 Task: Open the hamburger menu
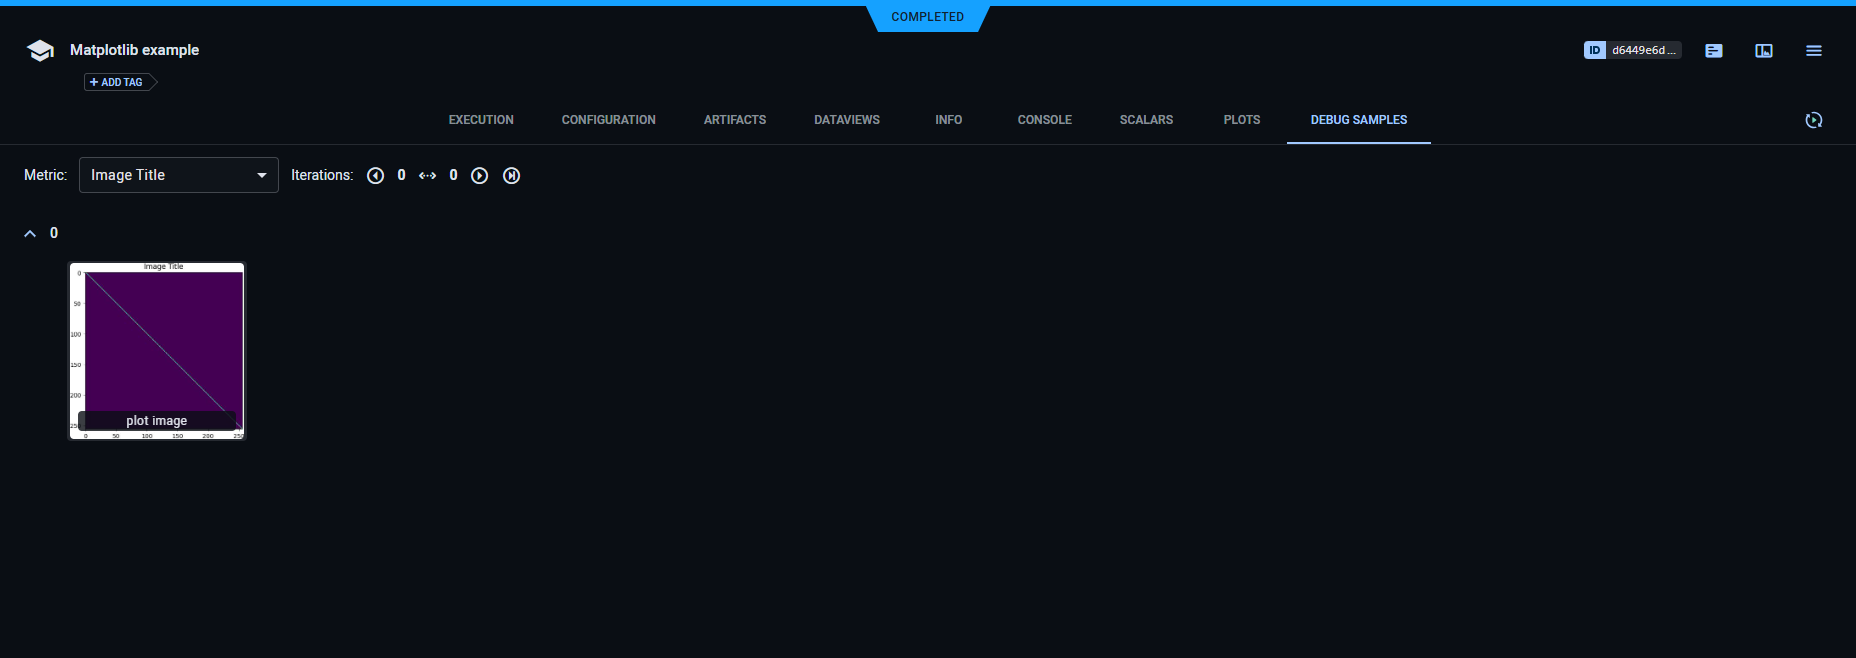click(x=1814, y=50)
